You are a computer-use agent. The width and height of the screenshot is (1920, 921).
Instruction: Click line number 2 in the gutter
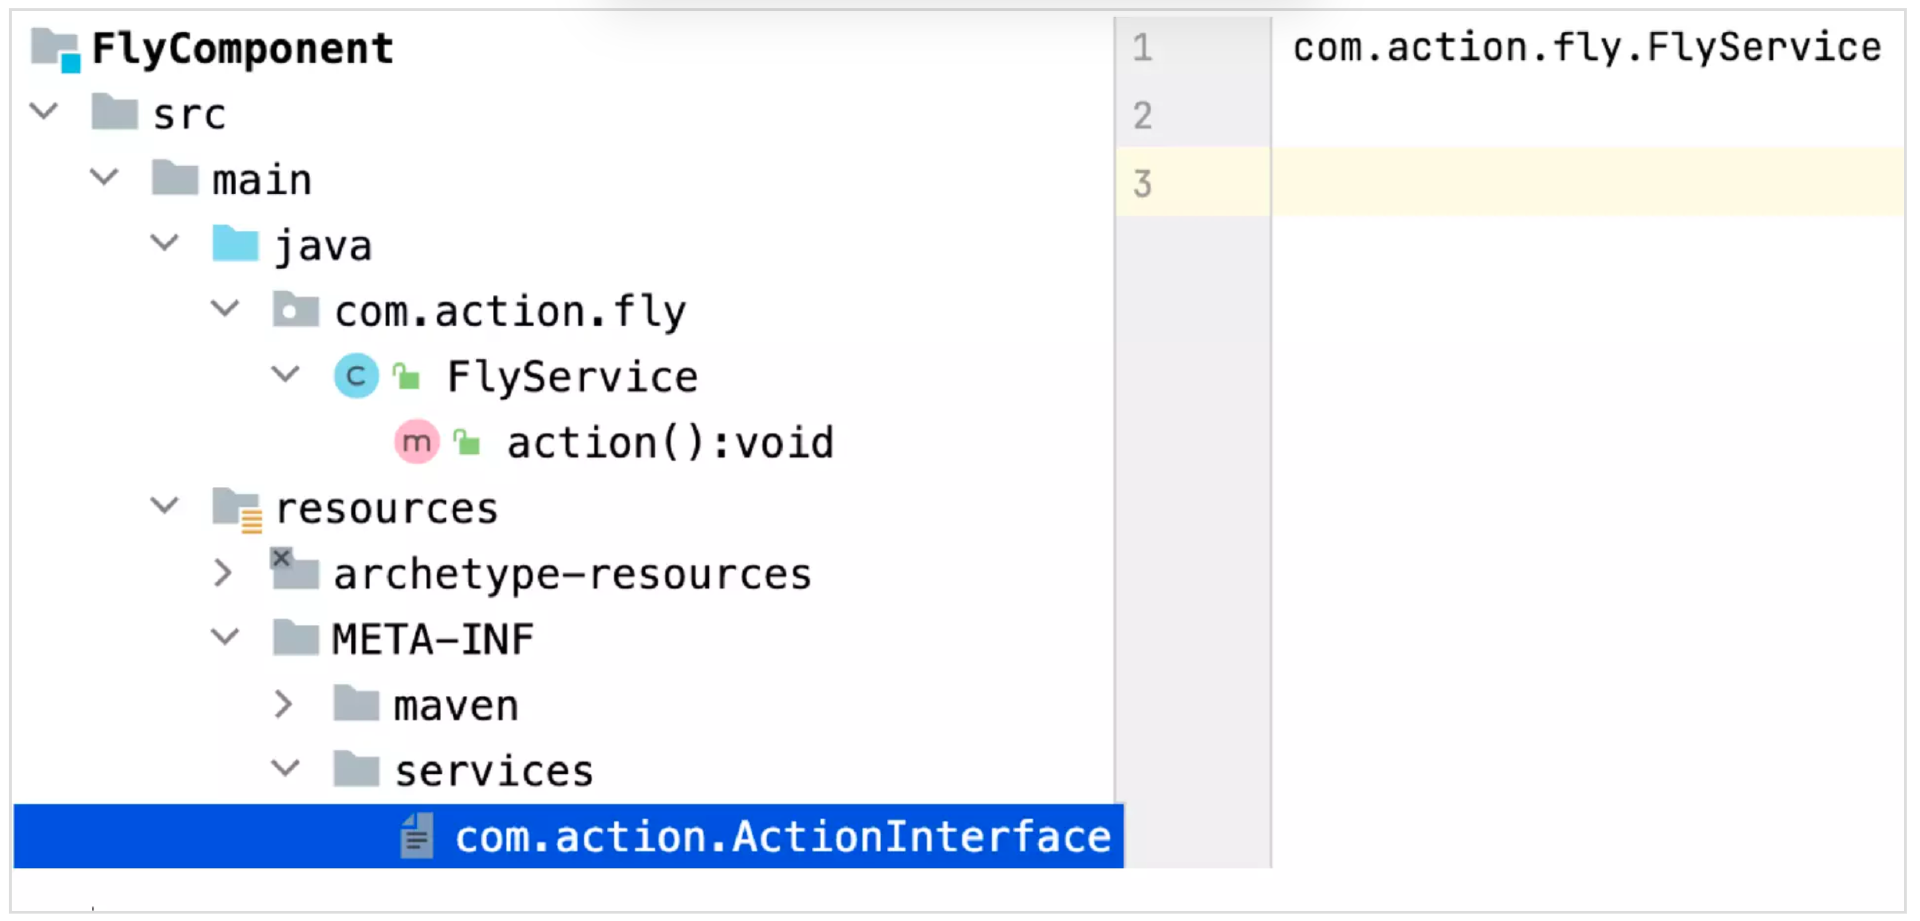click(1143, 116)
